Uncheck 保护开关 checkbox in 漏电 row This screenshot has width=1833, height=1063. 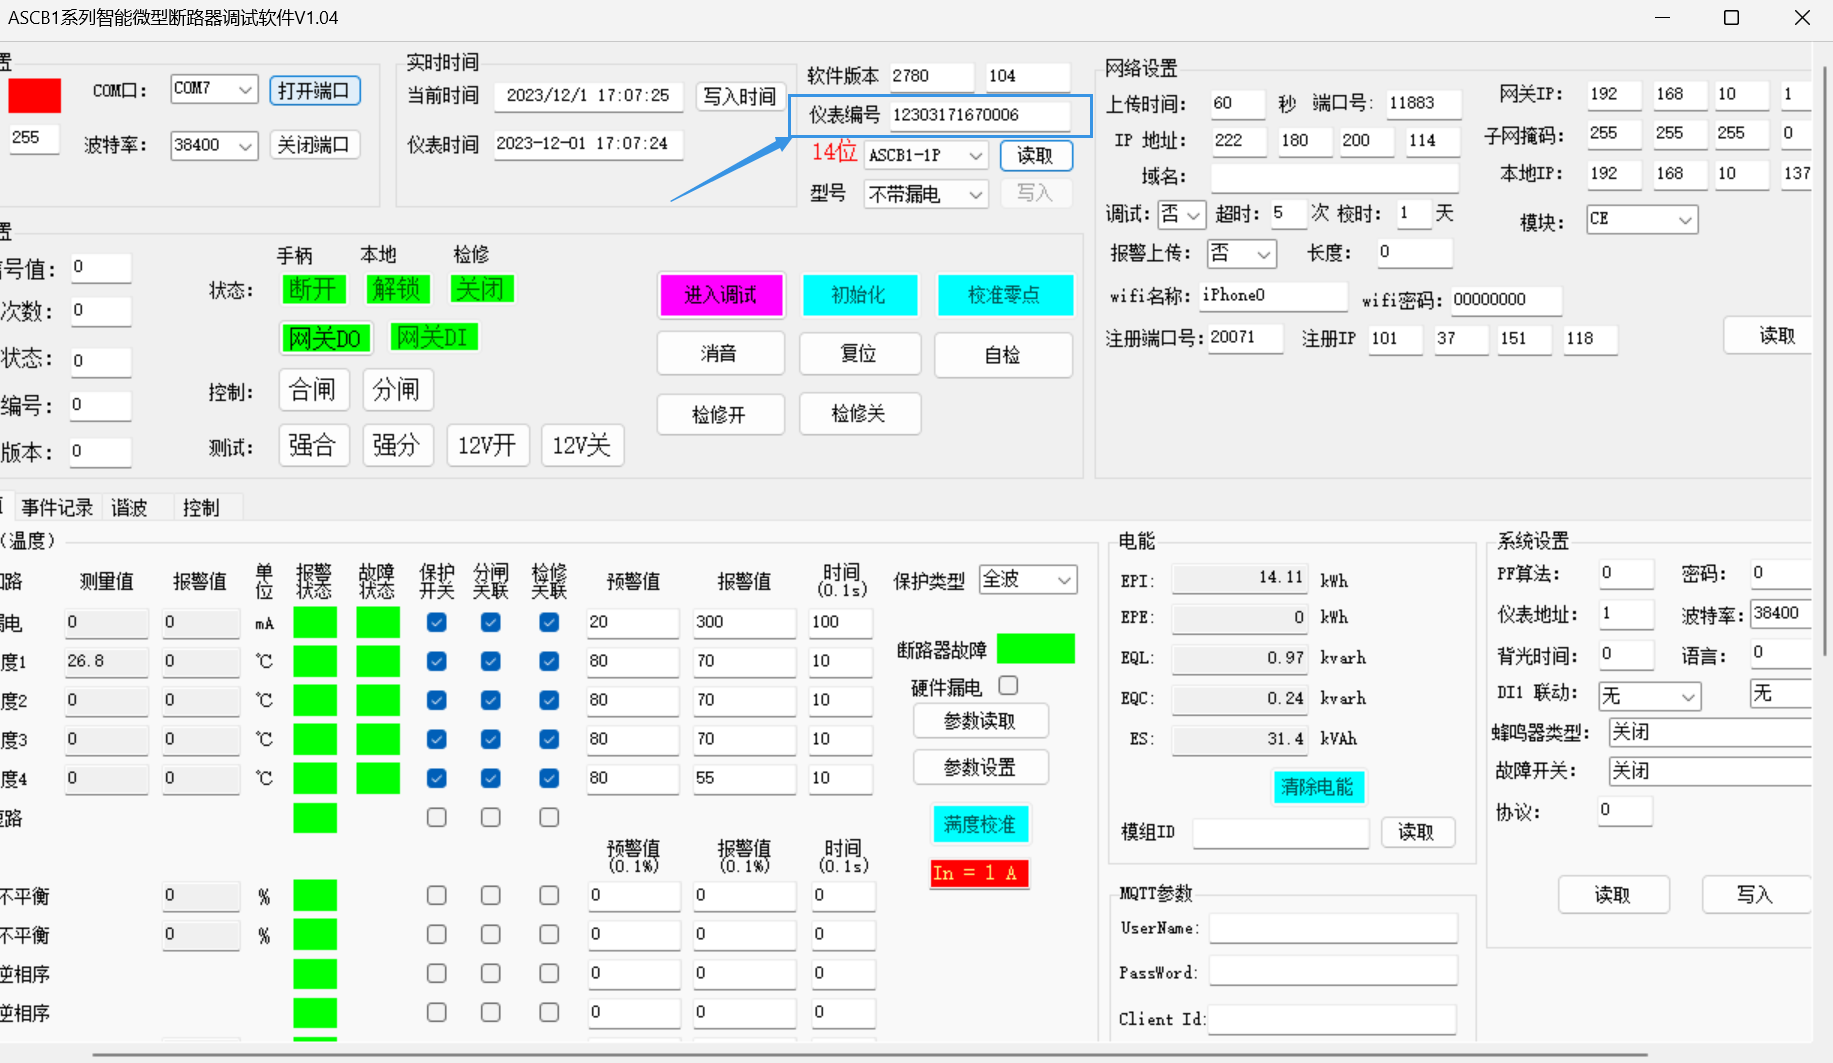click(437, 622)
